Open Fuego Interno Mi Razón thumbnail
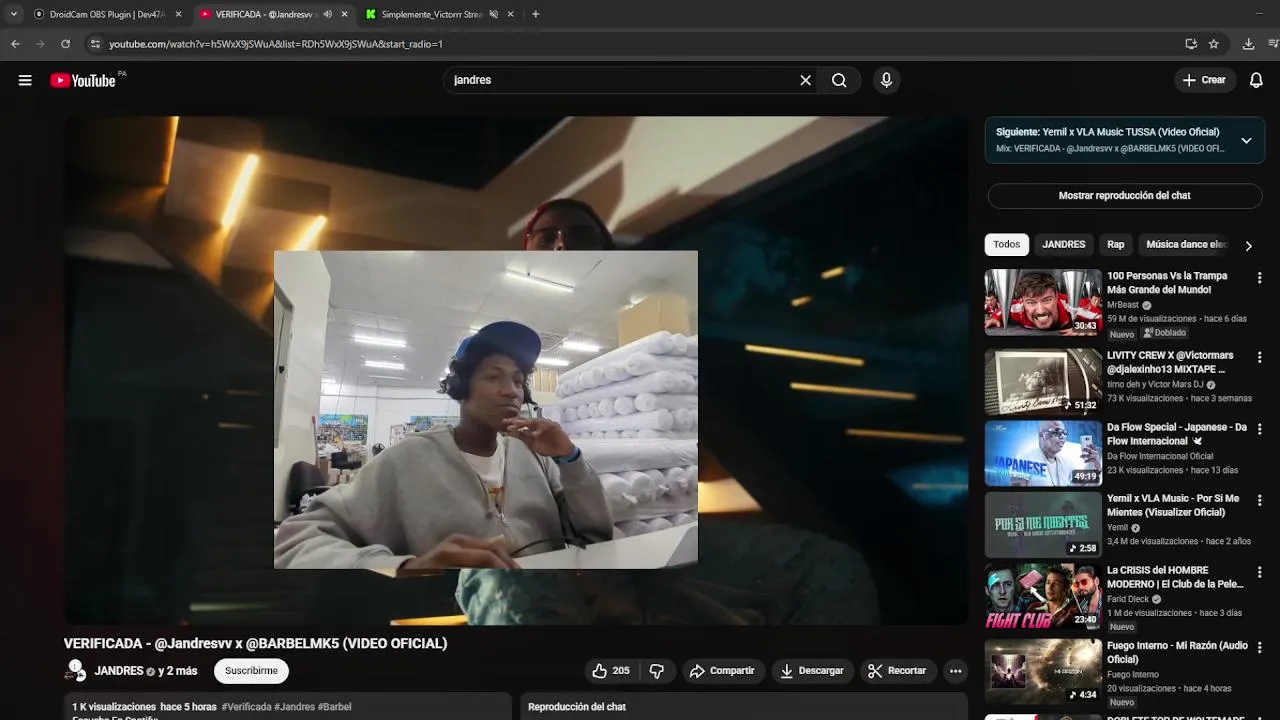The height and width of the screenshot is (720, 1280). tap(1043, 671)
